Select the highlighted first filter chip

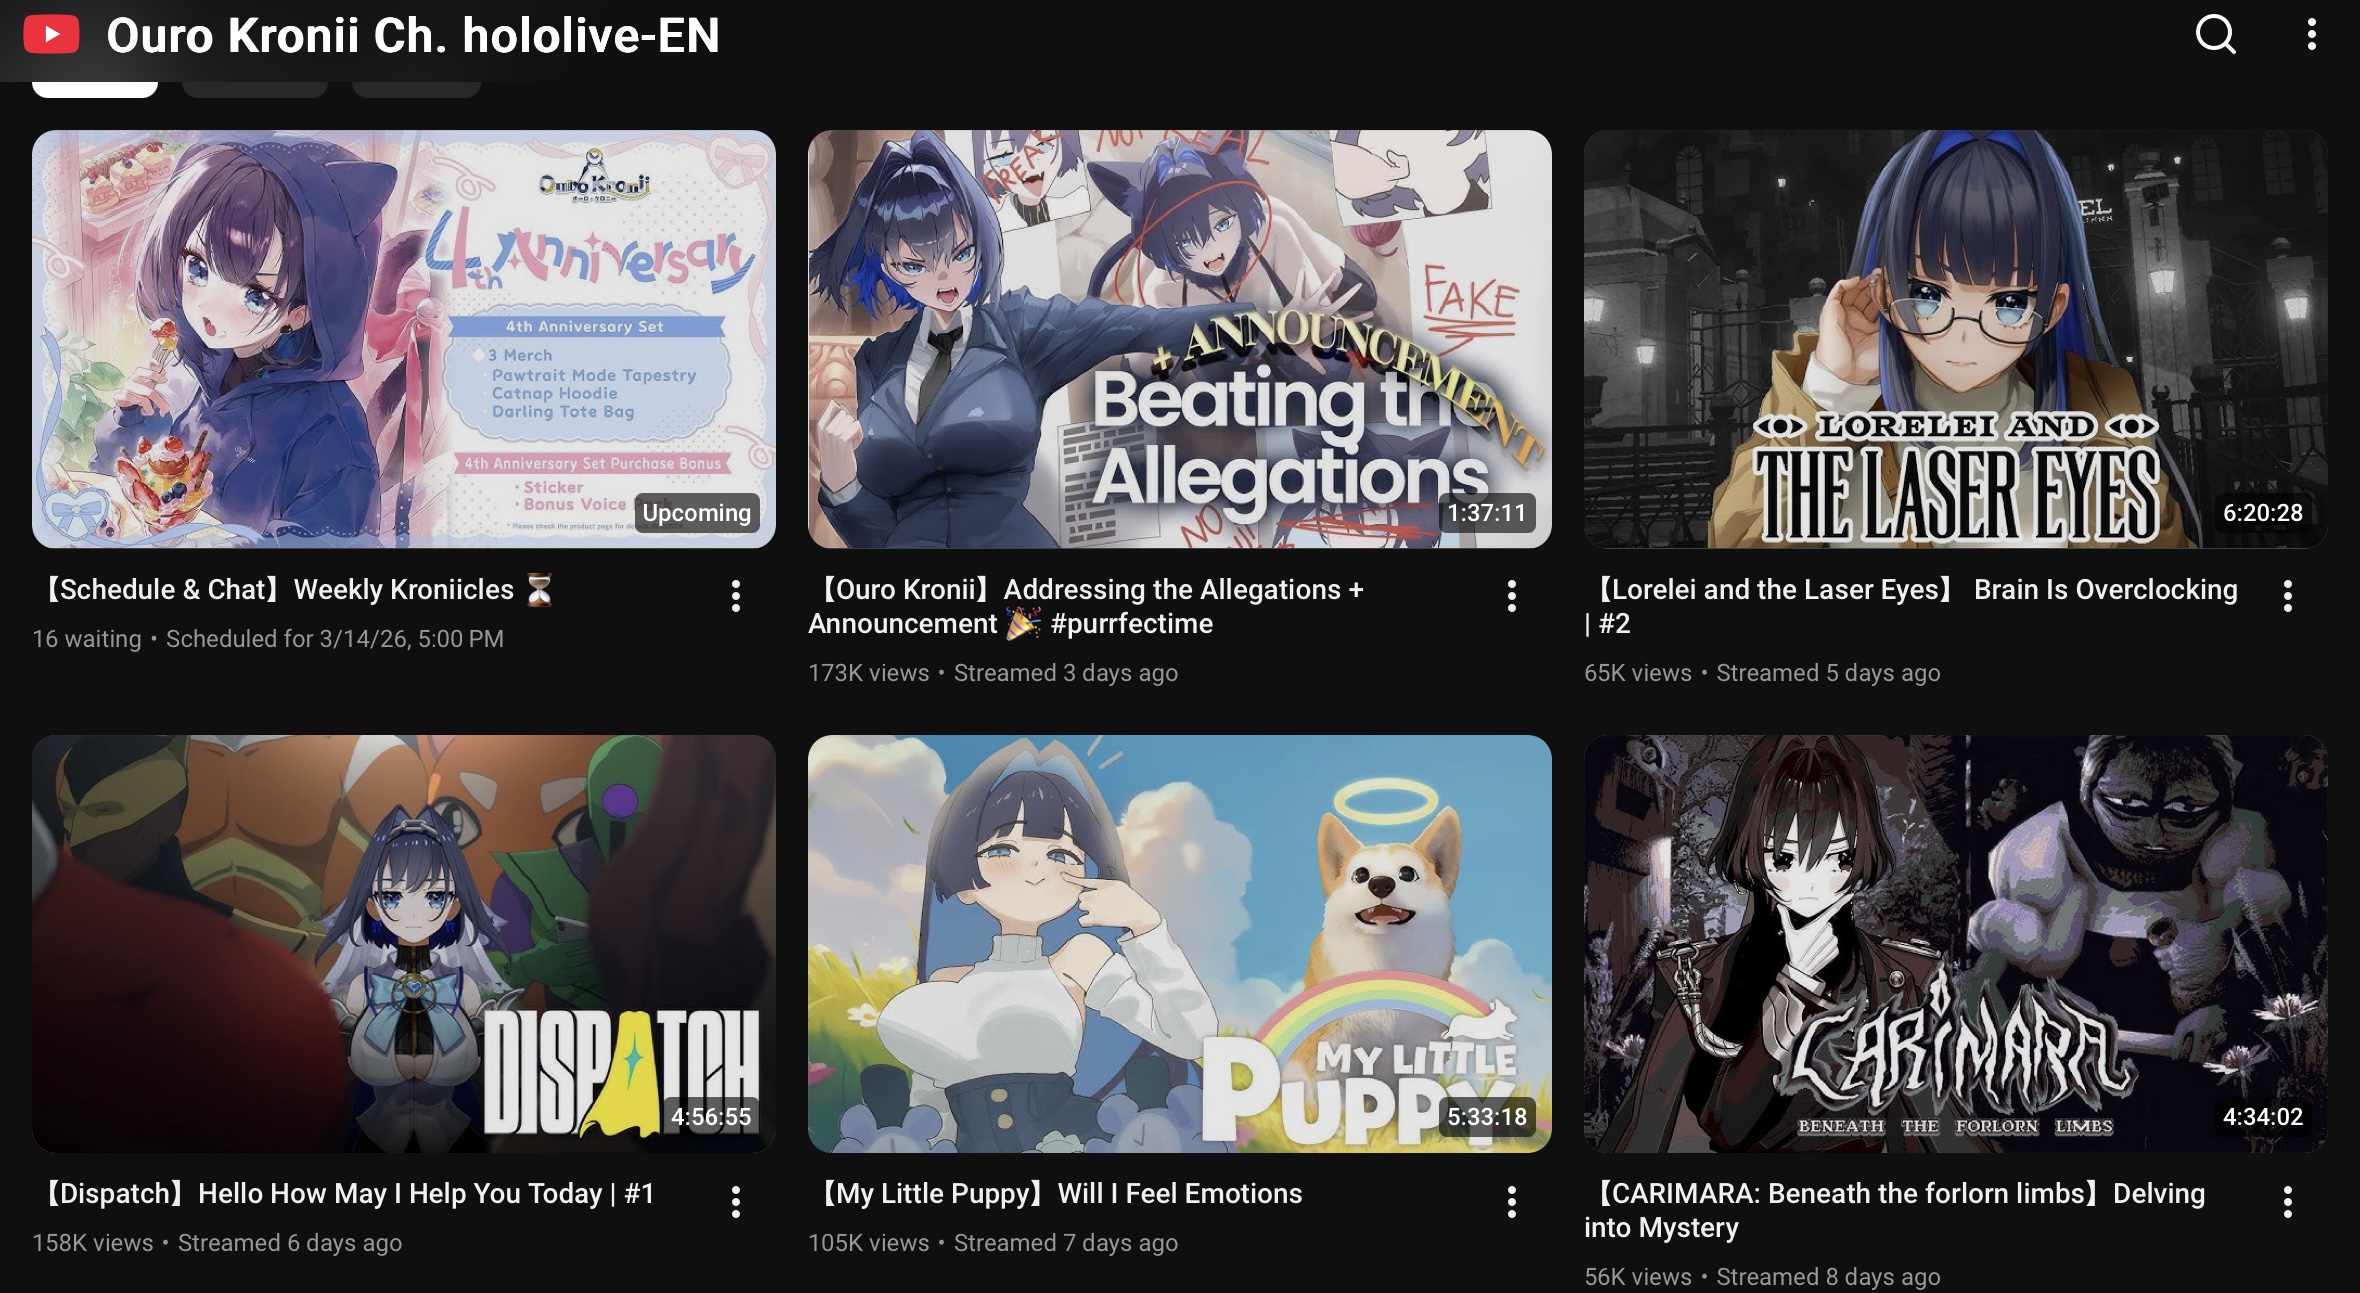coord(95,88)
